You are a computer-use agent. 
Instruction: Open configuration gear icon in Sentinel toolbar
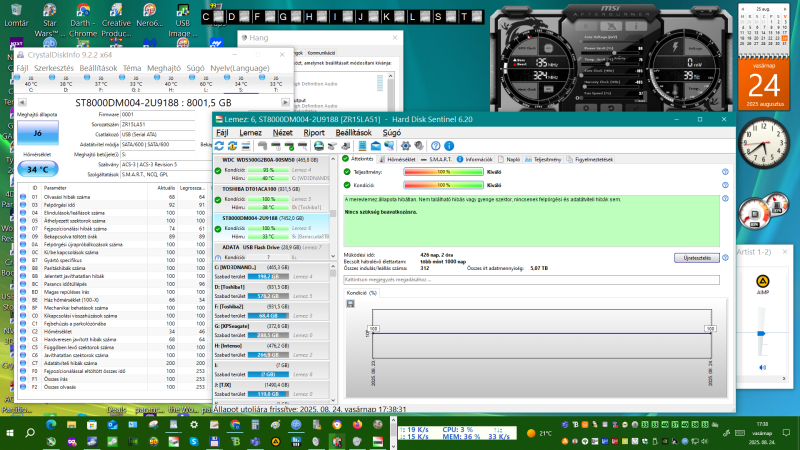point(406,146)
